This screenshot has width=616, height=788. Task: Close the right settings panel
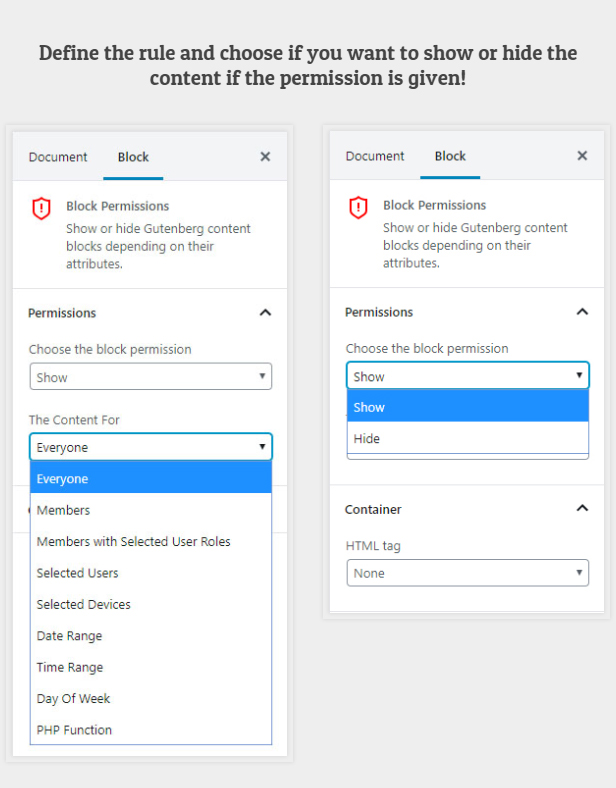click(582, 156)
